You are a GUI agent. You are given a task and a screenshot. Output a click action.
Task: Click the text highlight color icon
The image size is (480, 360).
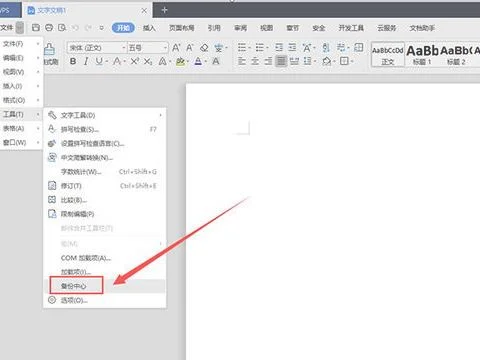click(x=180, y=61)
